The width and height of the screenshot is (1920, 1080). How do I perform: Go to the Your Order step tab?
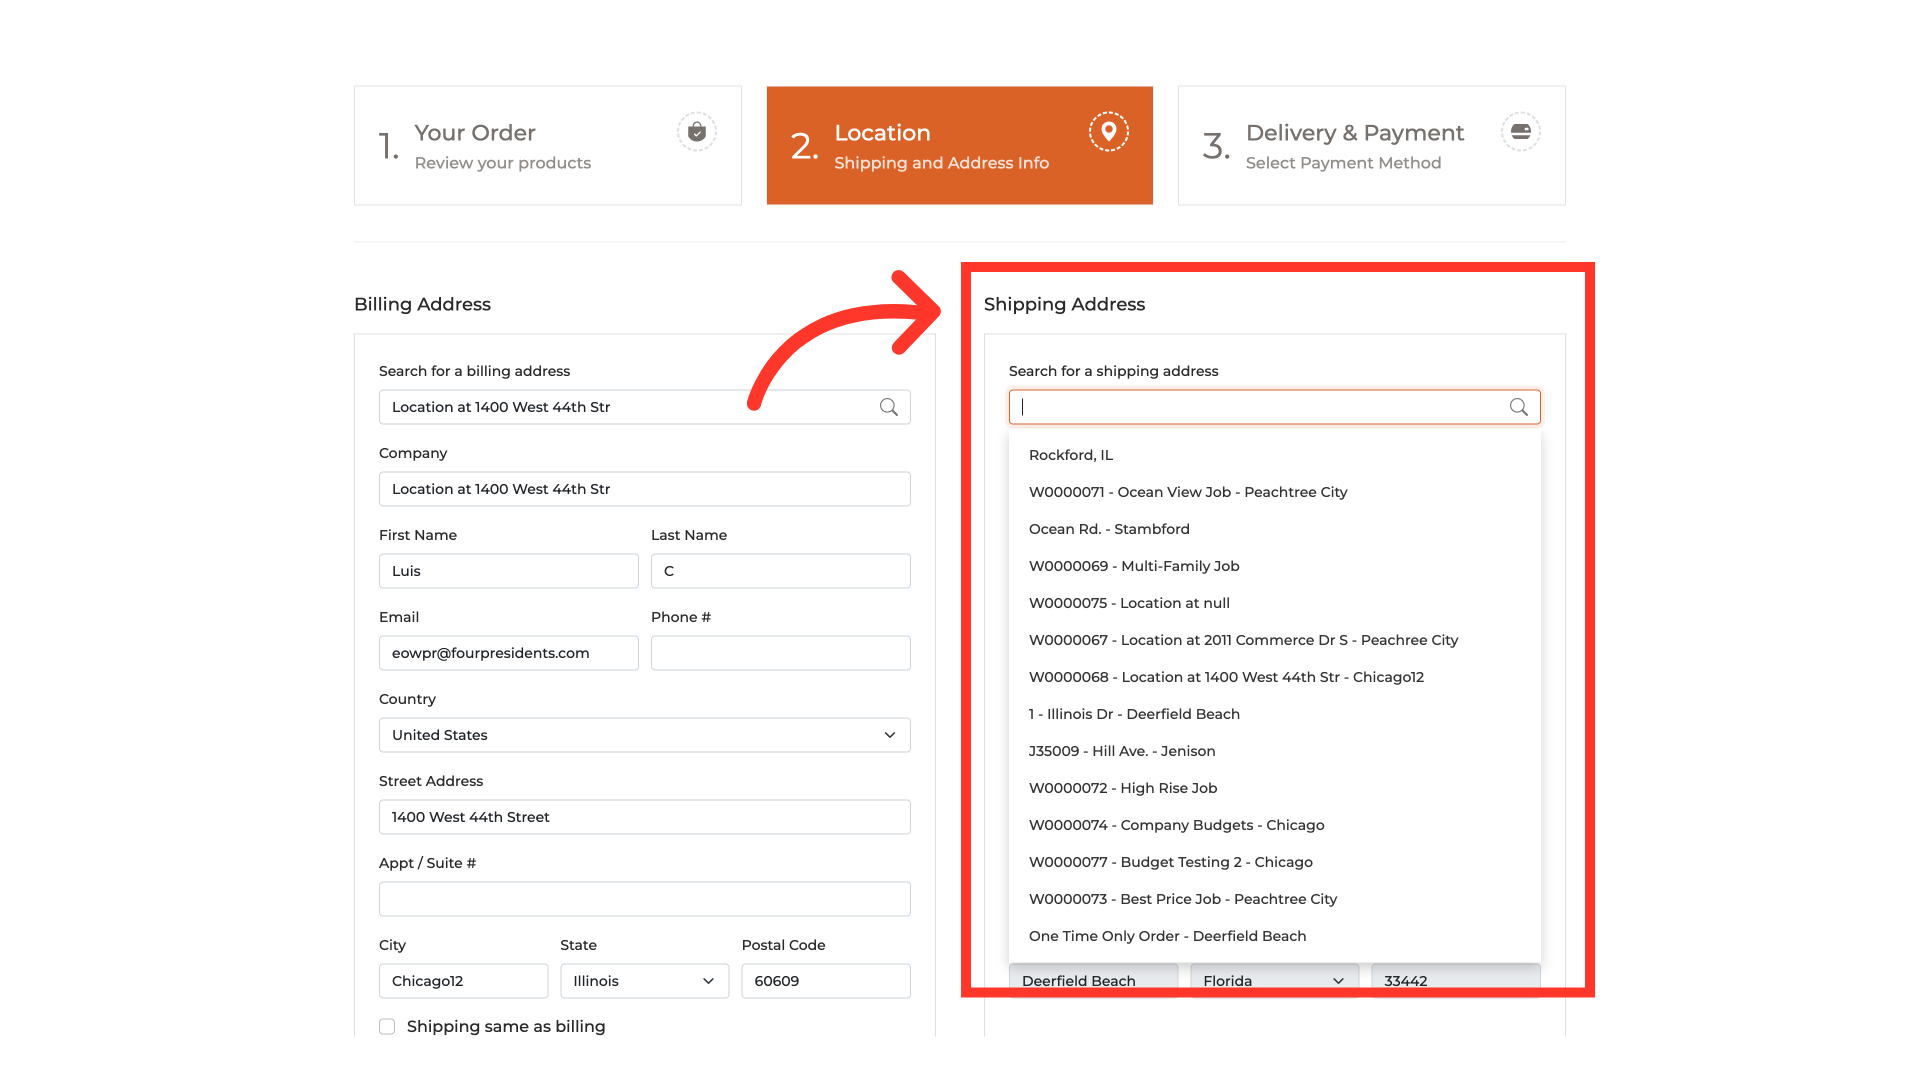[547, 146]
